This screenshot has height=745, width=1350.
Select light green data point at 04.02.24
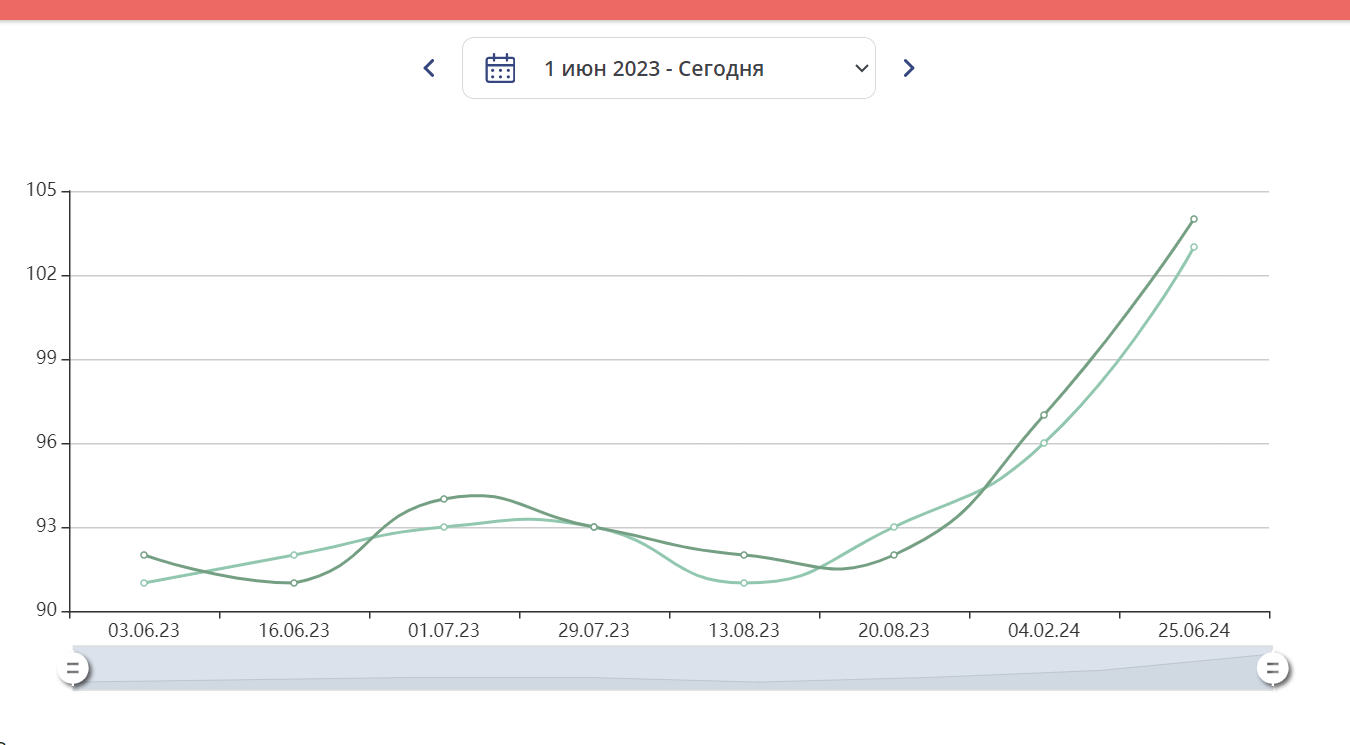click(1044, 443)
